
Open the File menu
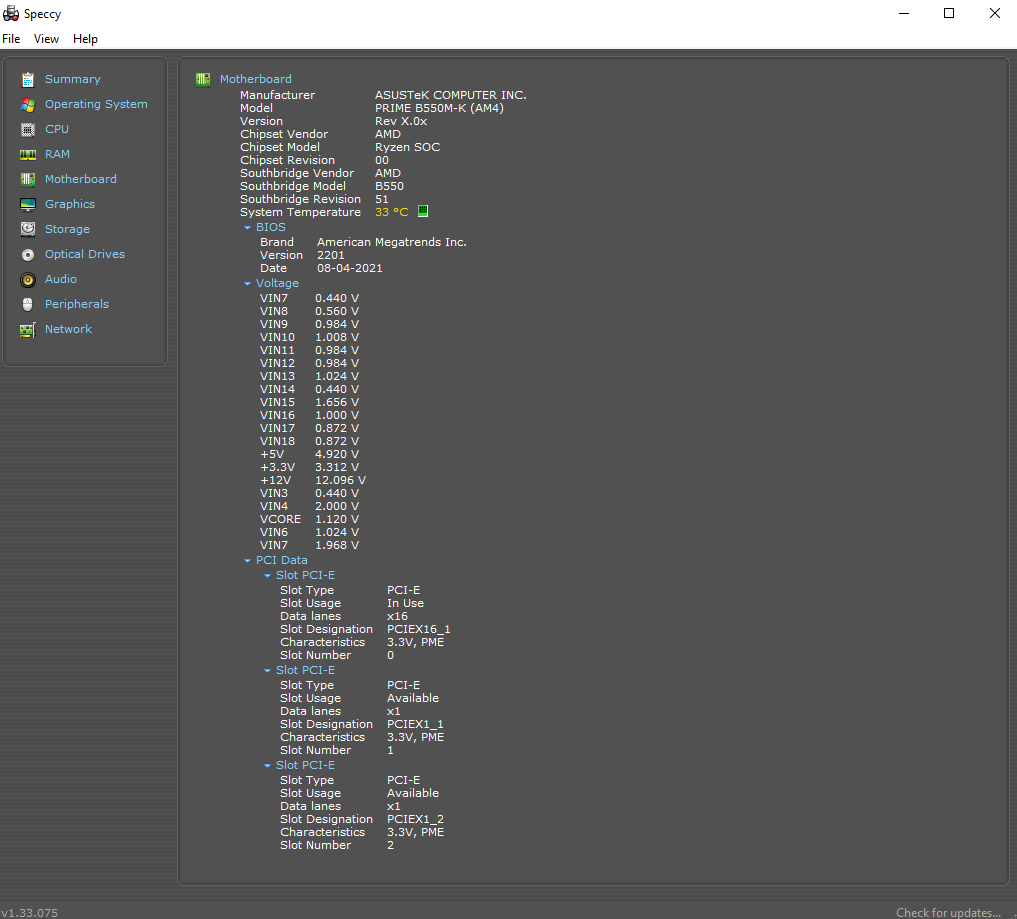pyautogui.click(x=11, y=39)
